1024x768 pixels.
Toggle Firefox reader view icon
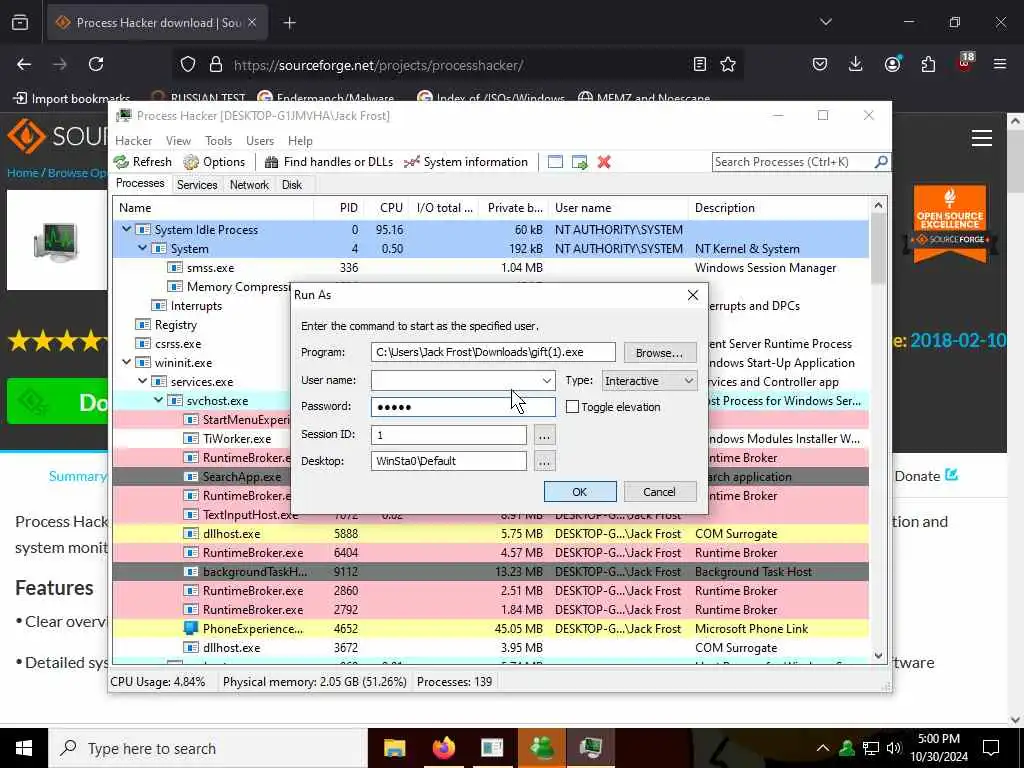coord(699,64)
